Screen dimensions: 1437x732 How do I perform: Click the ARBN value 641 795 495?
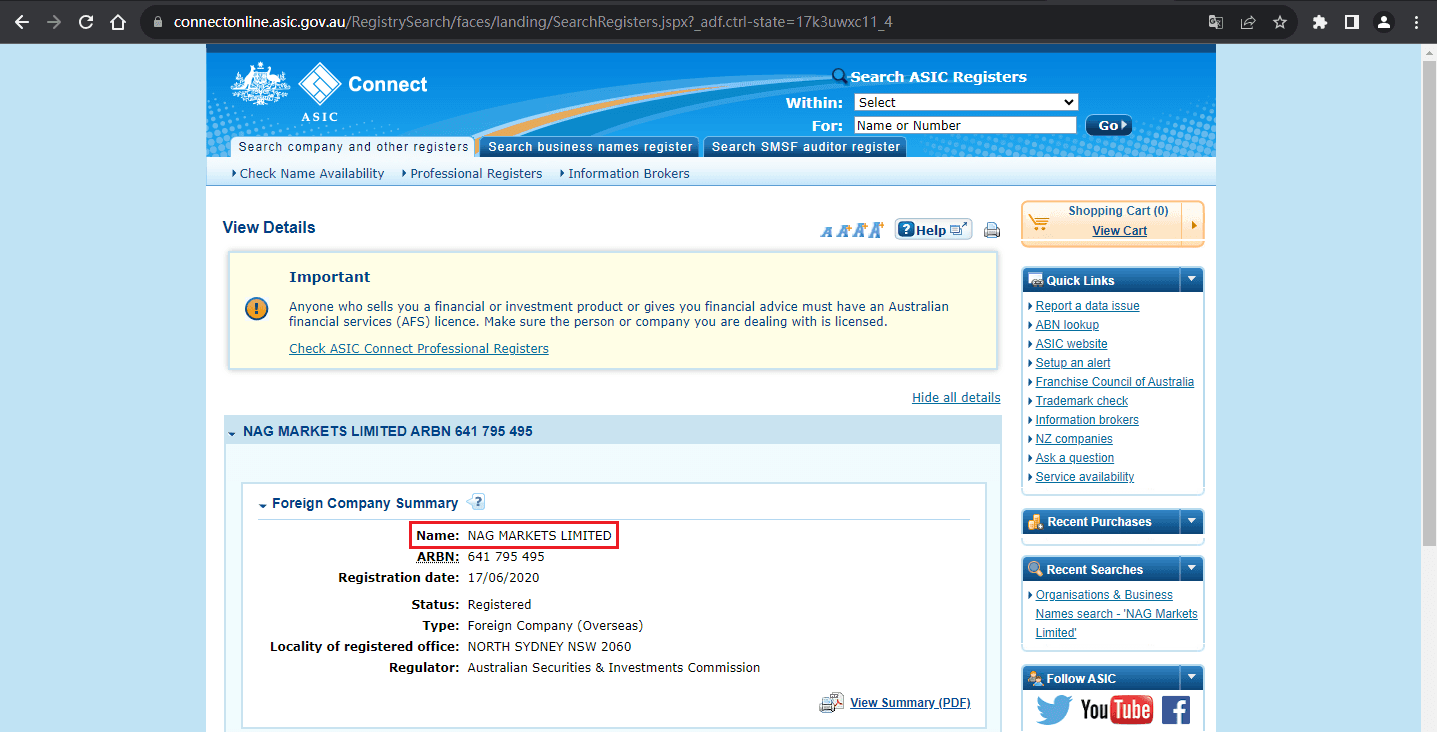coord(506,557)
